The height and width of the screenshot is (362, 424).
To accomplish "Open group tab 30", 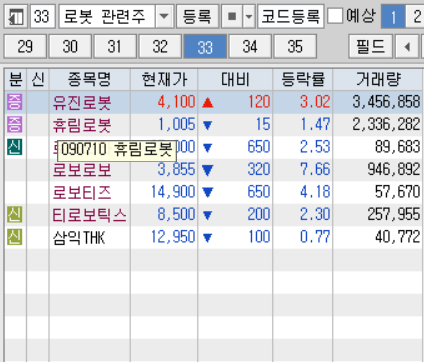I will click(x=70, y=46).
